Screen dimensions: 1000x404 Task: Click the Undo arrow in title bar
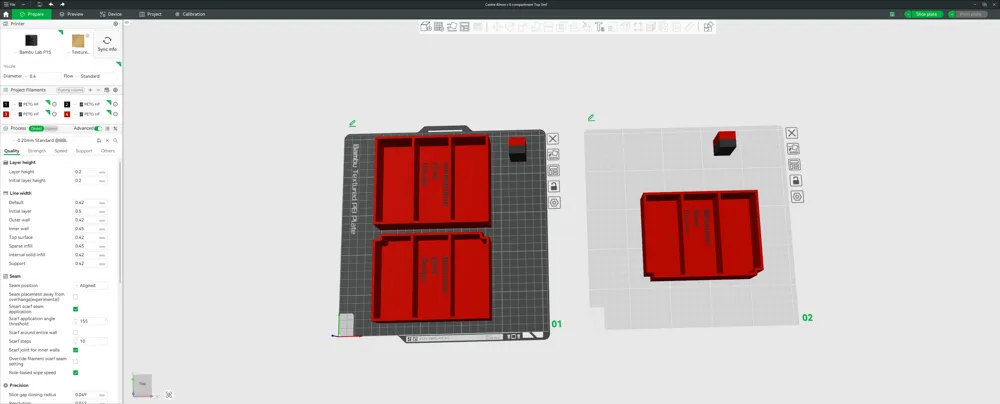click(x=51, y=4)
